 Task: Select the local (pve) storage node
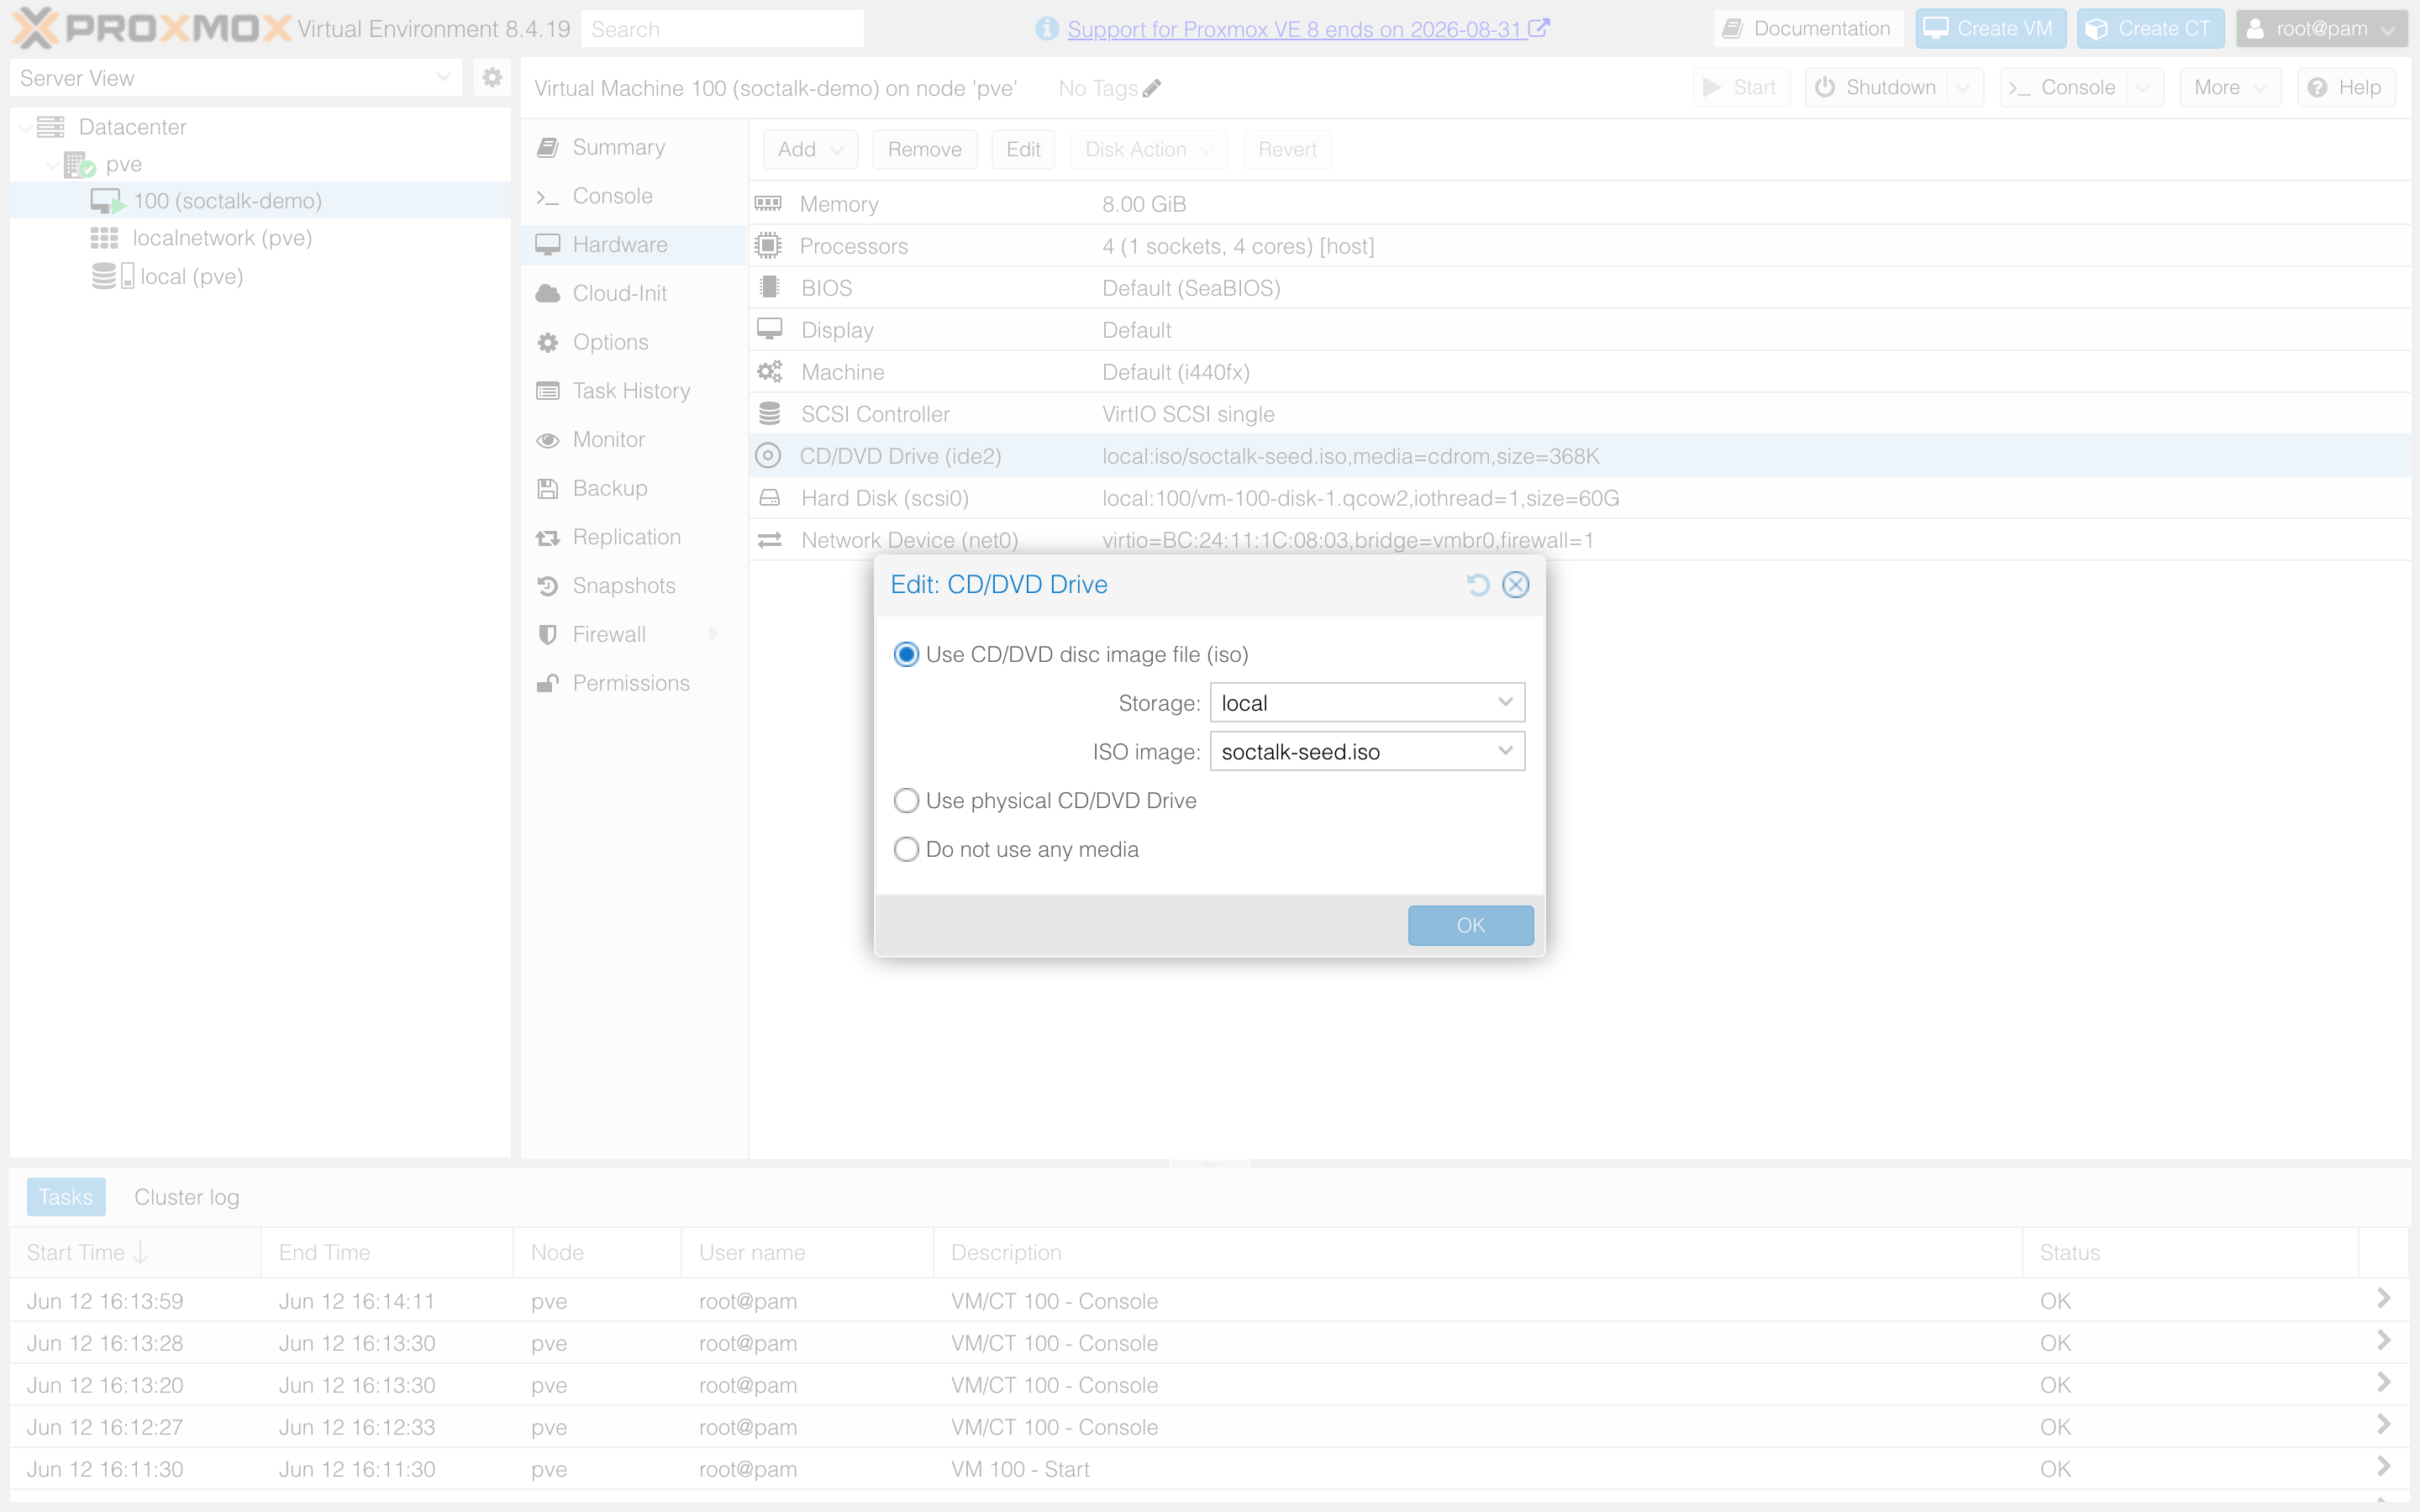click(191, 276)
